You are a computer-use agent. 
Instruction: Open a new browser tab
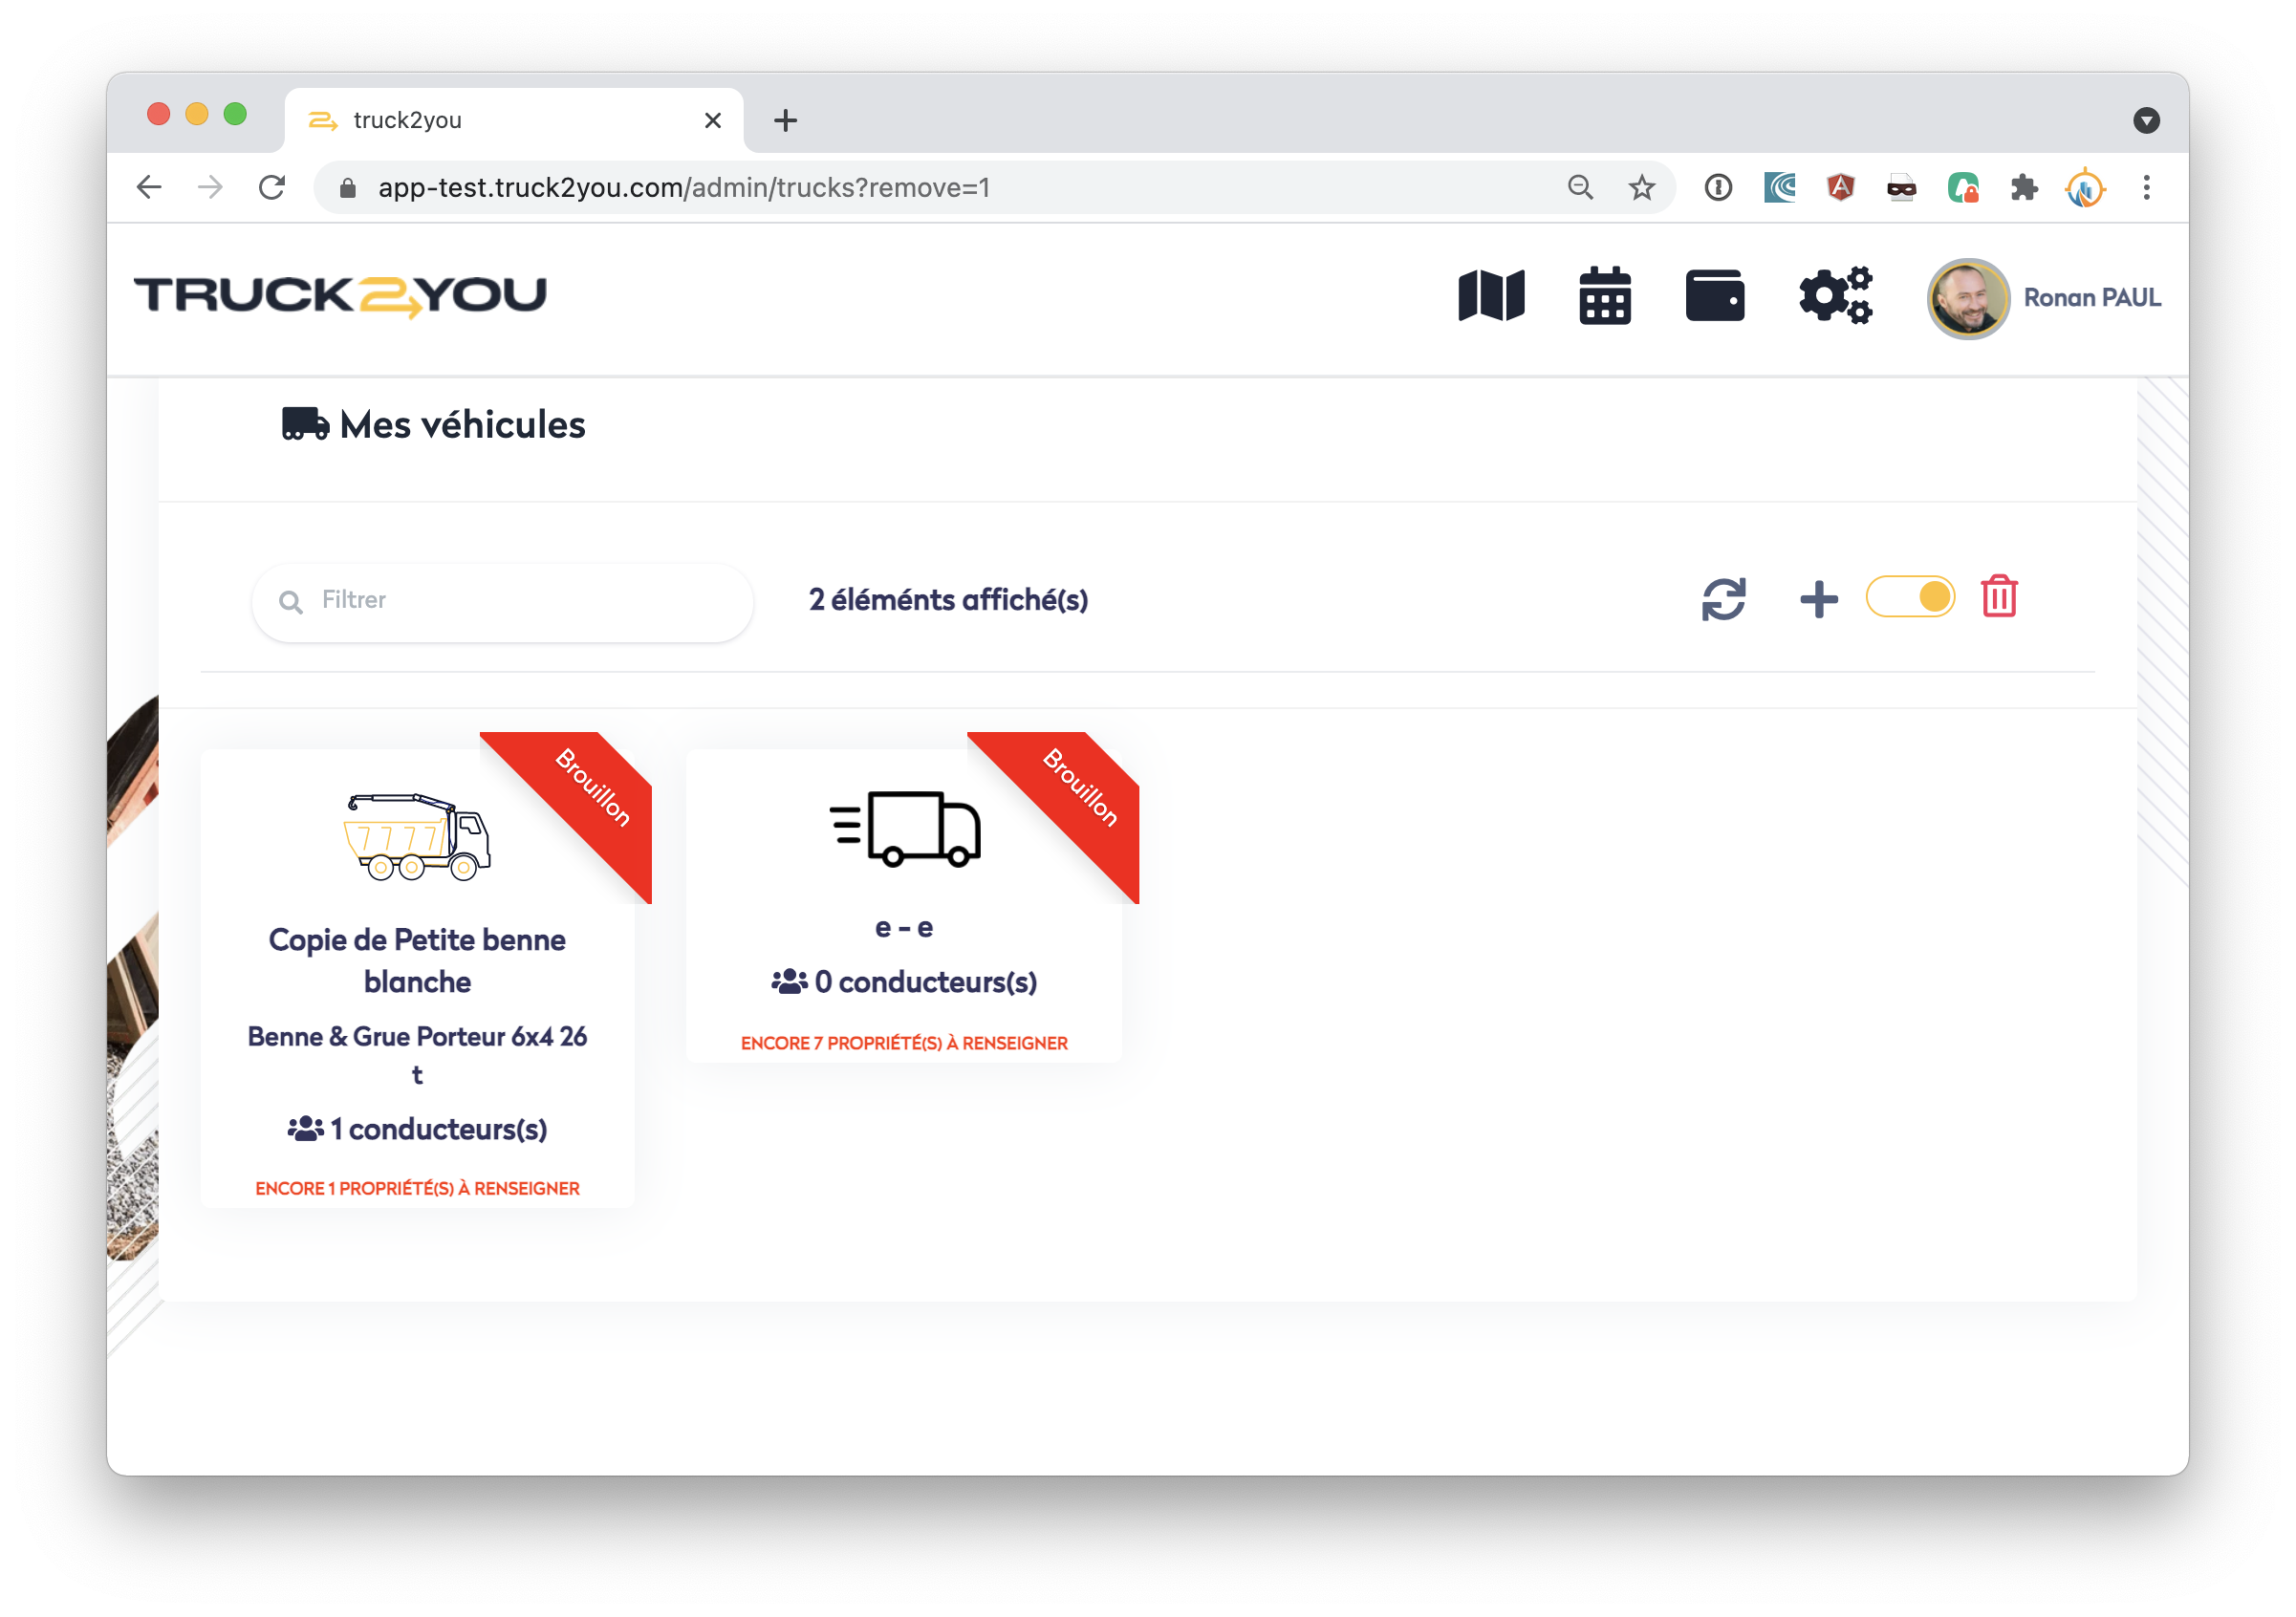[786, 121]
